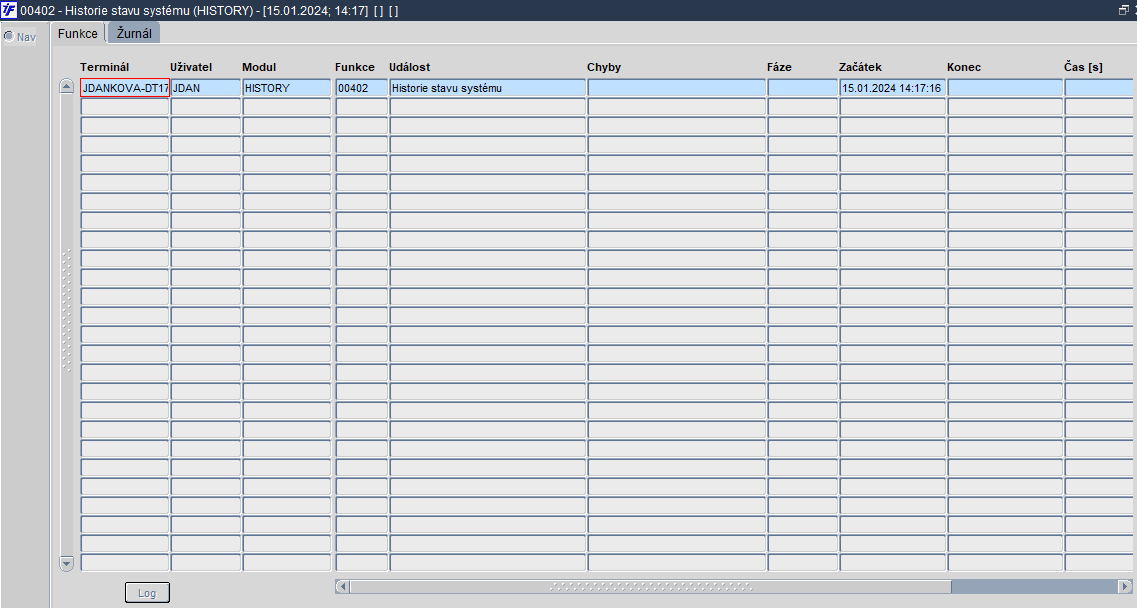Viewport: 1137px width, 608px height.
Task: Click the Začátek column header
Action: [860, 67]
